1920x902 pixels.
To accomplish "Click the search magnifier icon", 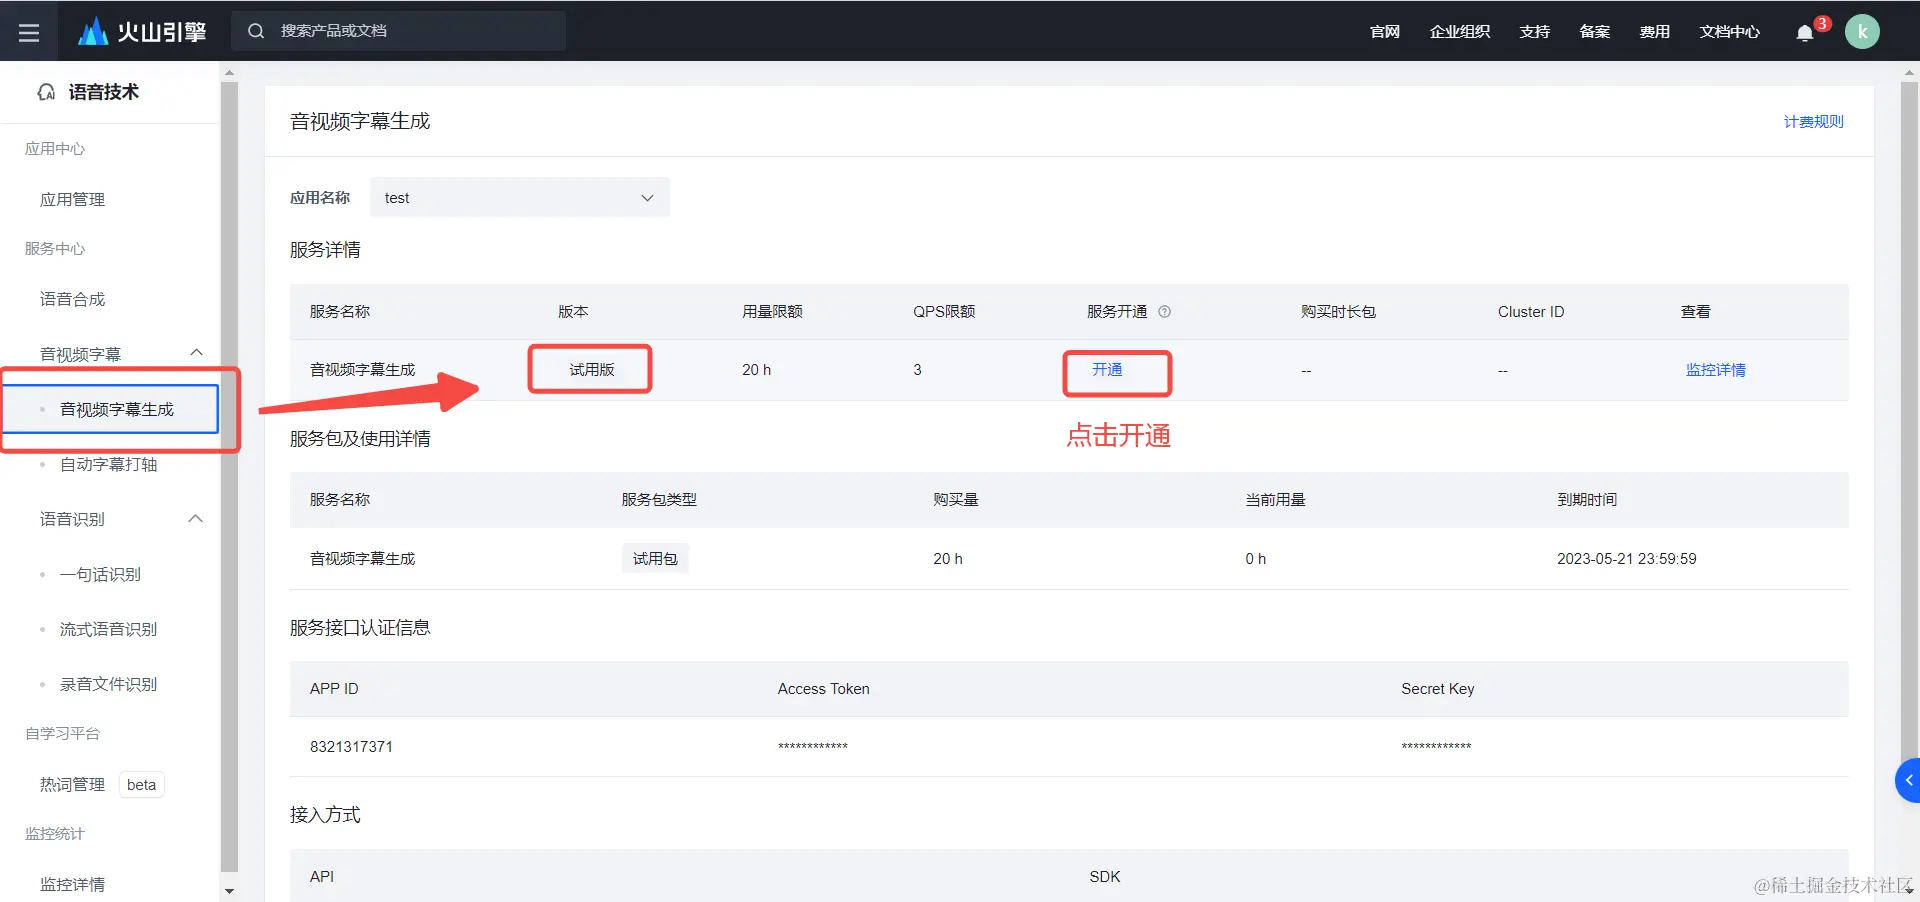I will tap(256, 31).
